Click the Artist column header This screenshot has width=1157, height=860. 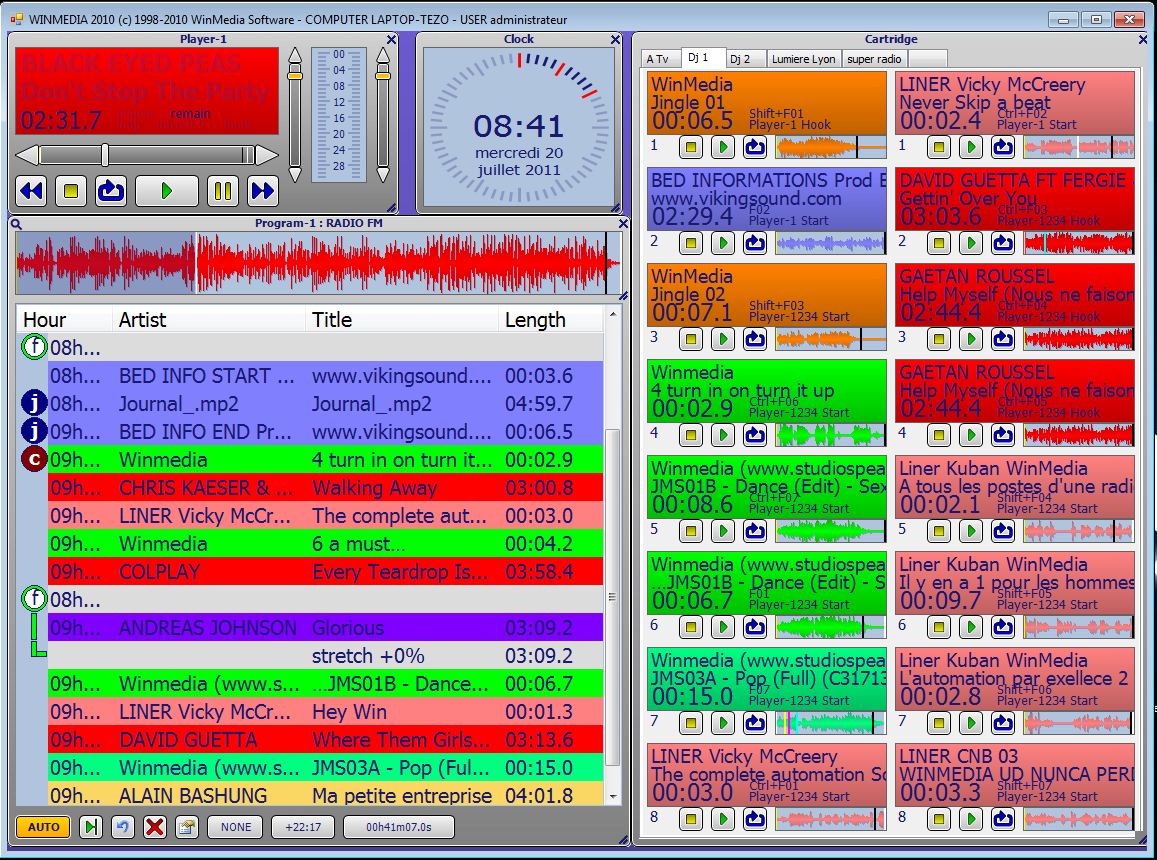(209, 320)
